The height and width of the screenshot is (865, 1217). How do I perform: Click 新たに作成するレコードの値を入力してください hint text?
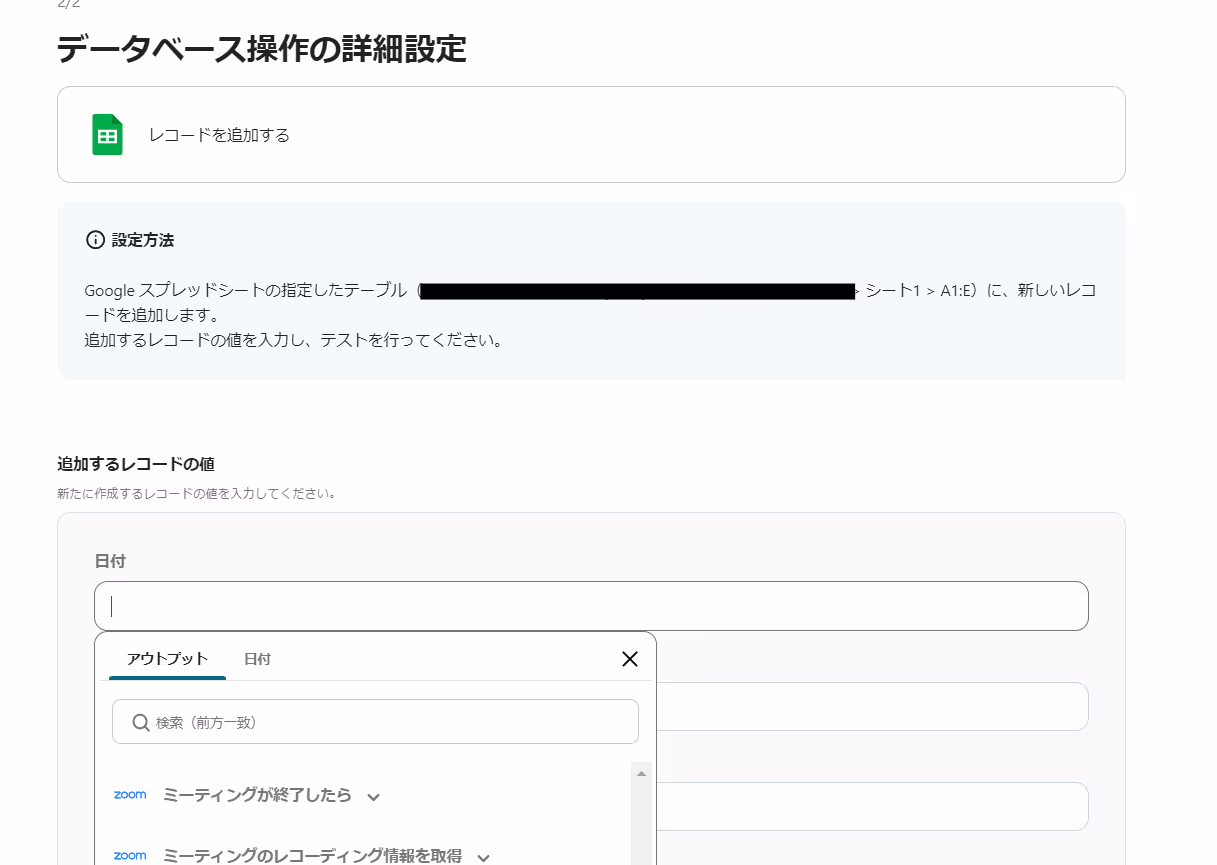pos(196,494)
